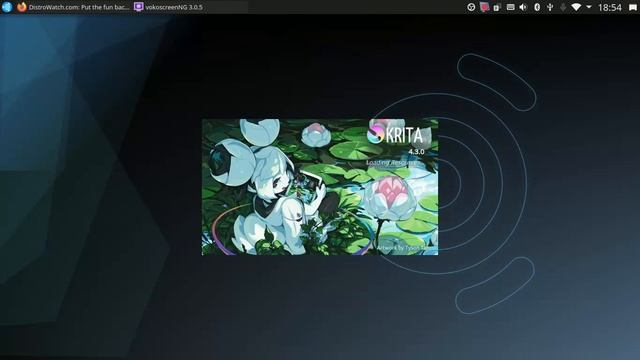Open the USB removable devices tray icon
Viewport: 640px width, 360px height.
pyautogui.click(x=550, y=7)
